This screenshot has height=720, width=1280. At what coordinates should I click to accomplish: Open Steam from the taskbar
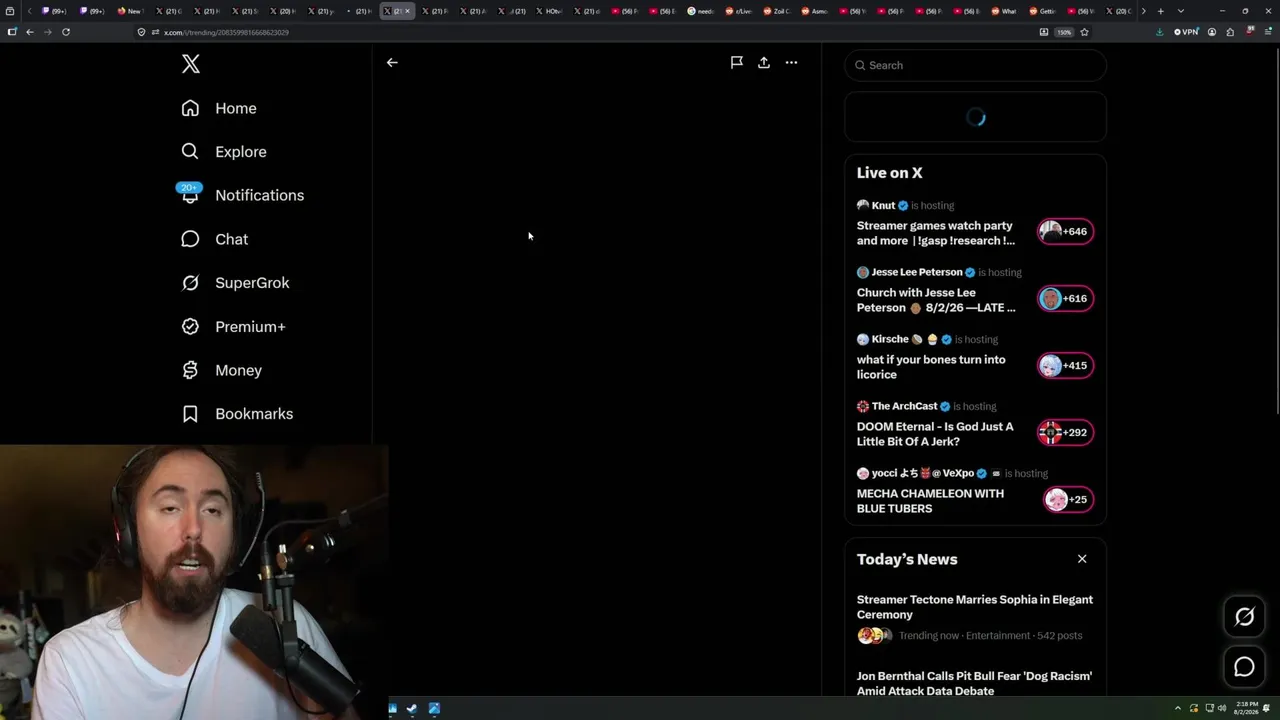pos(412,709)
